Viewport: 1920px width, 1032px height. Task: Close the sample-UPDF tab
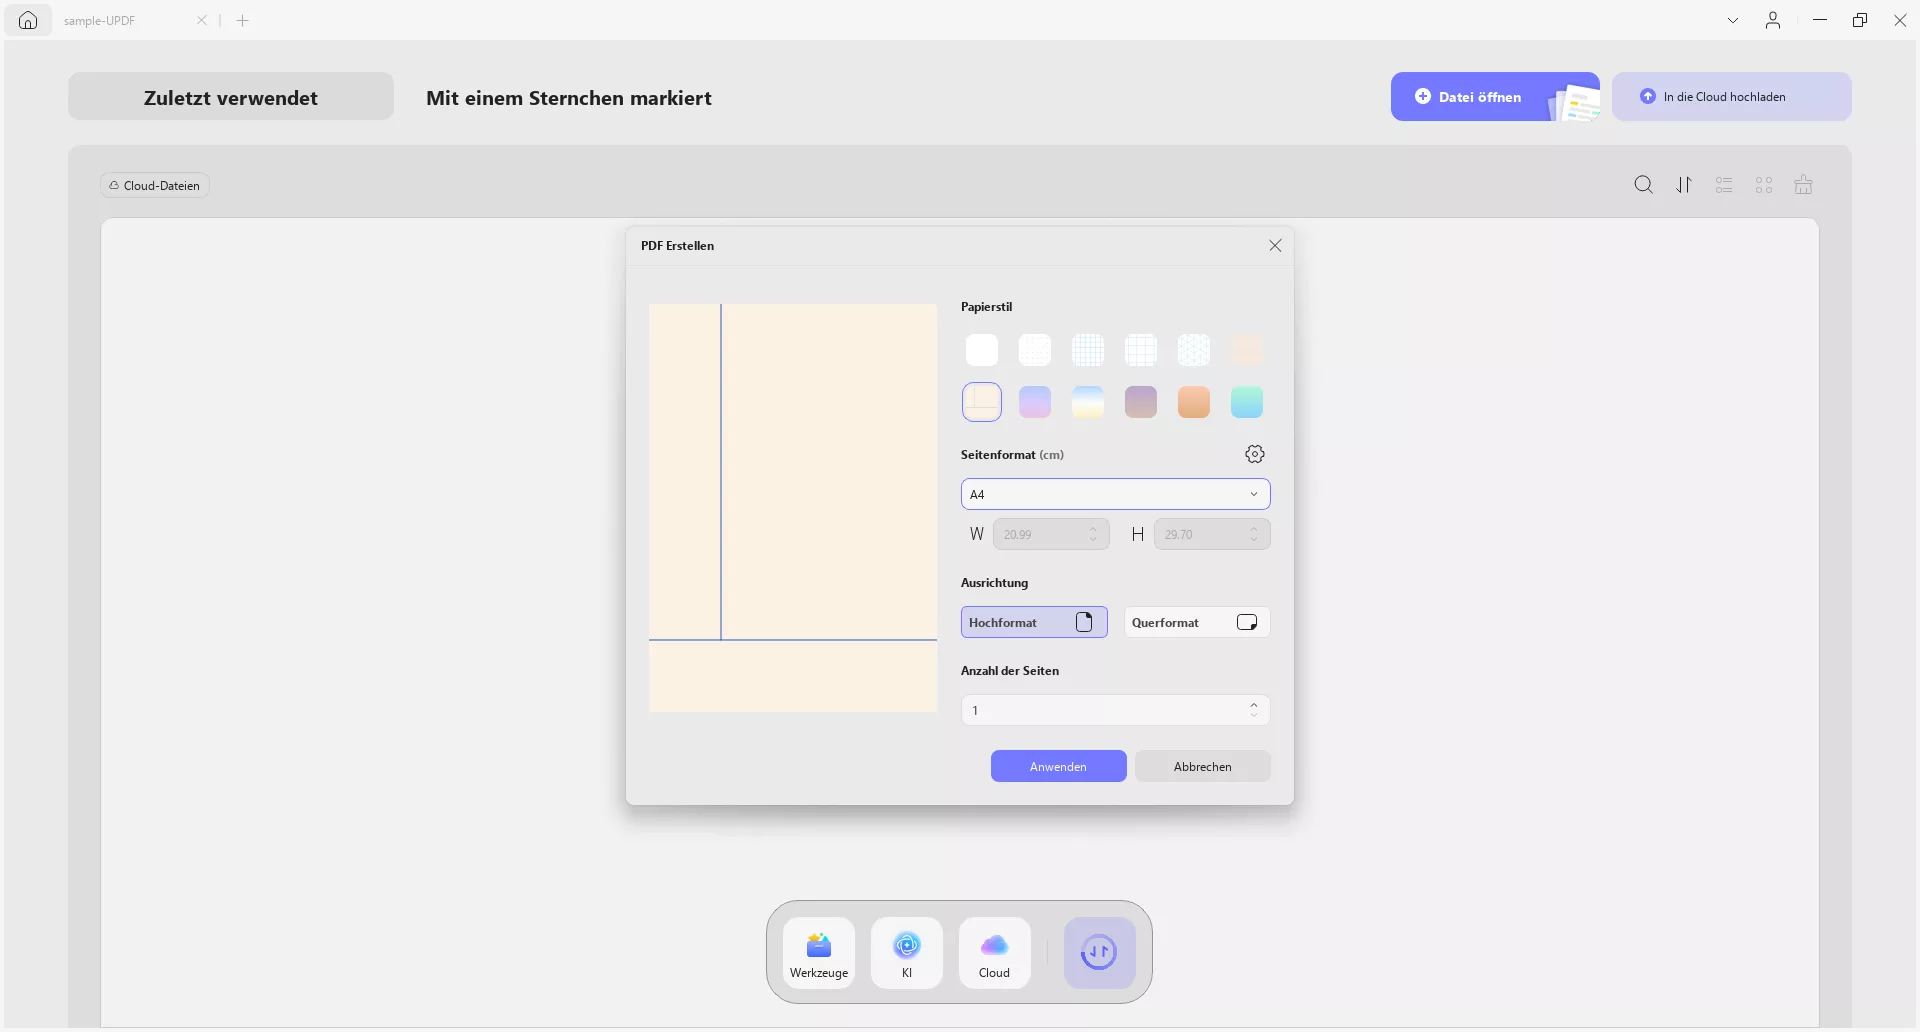click(x=202, y=20)
